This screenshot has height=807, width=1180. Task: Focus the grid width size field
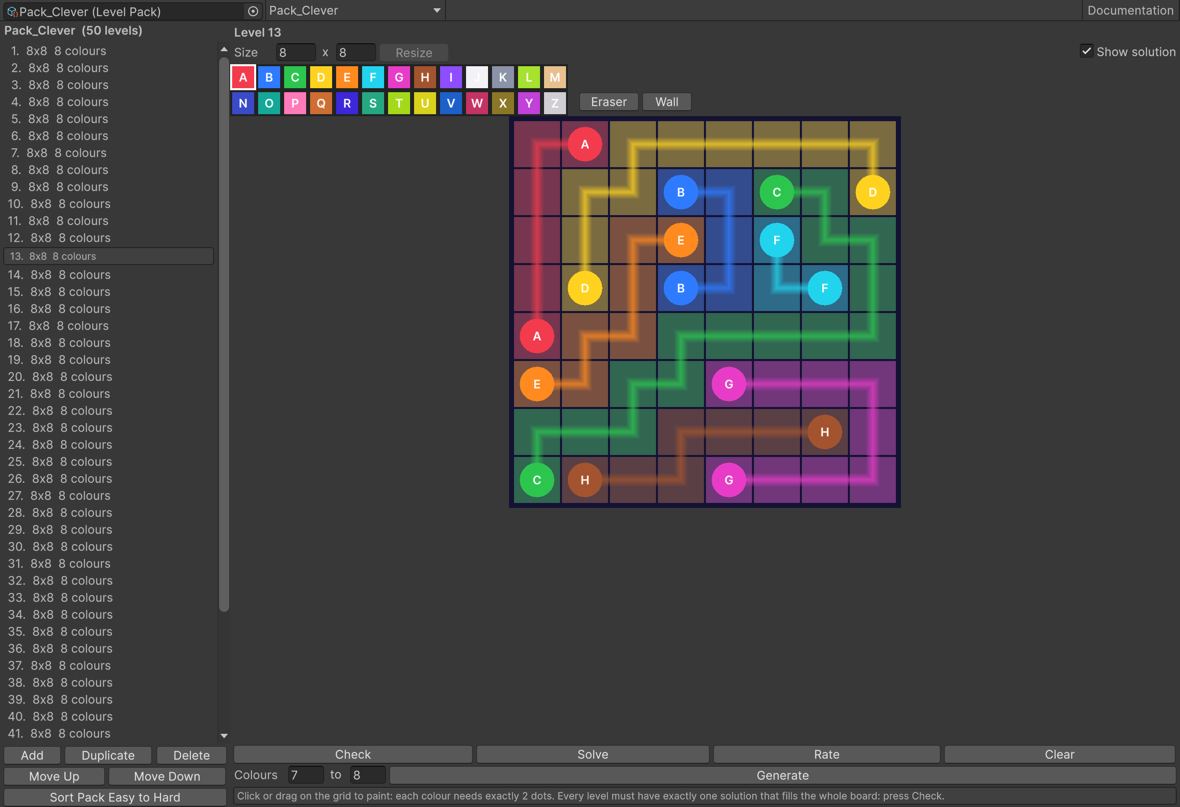click(296, 53)
